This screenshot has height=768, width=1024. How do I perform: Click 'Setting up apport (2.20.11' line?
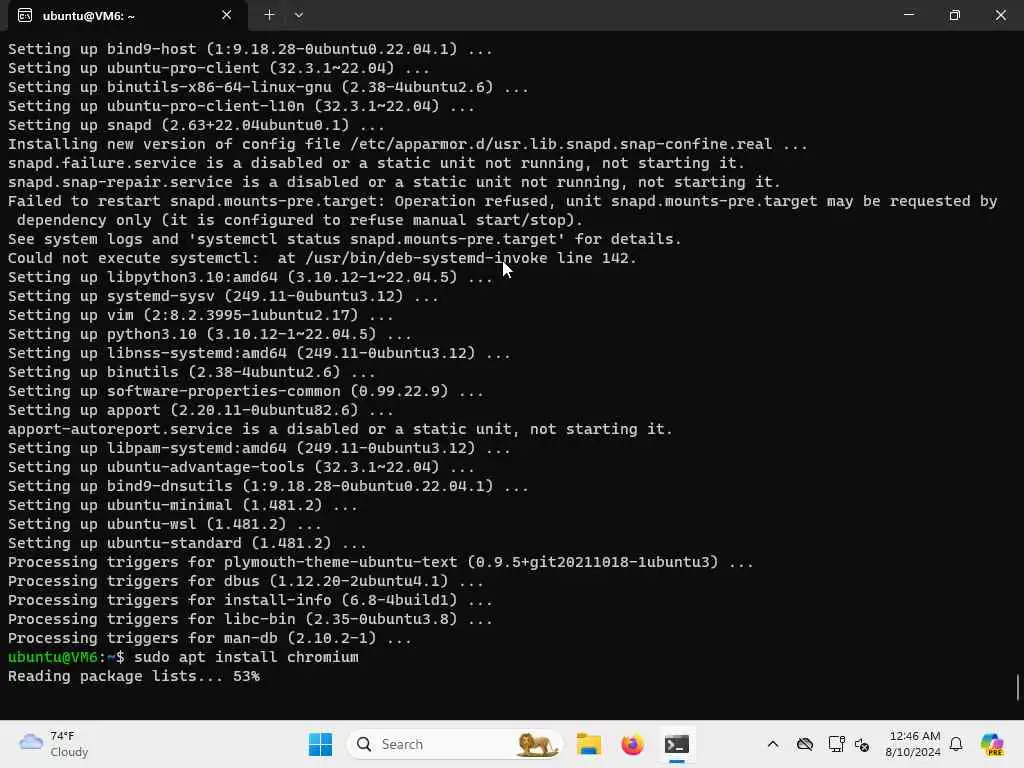coord(200,410)
